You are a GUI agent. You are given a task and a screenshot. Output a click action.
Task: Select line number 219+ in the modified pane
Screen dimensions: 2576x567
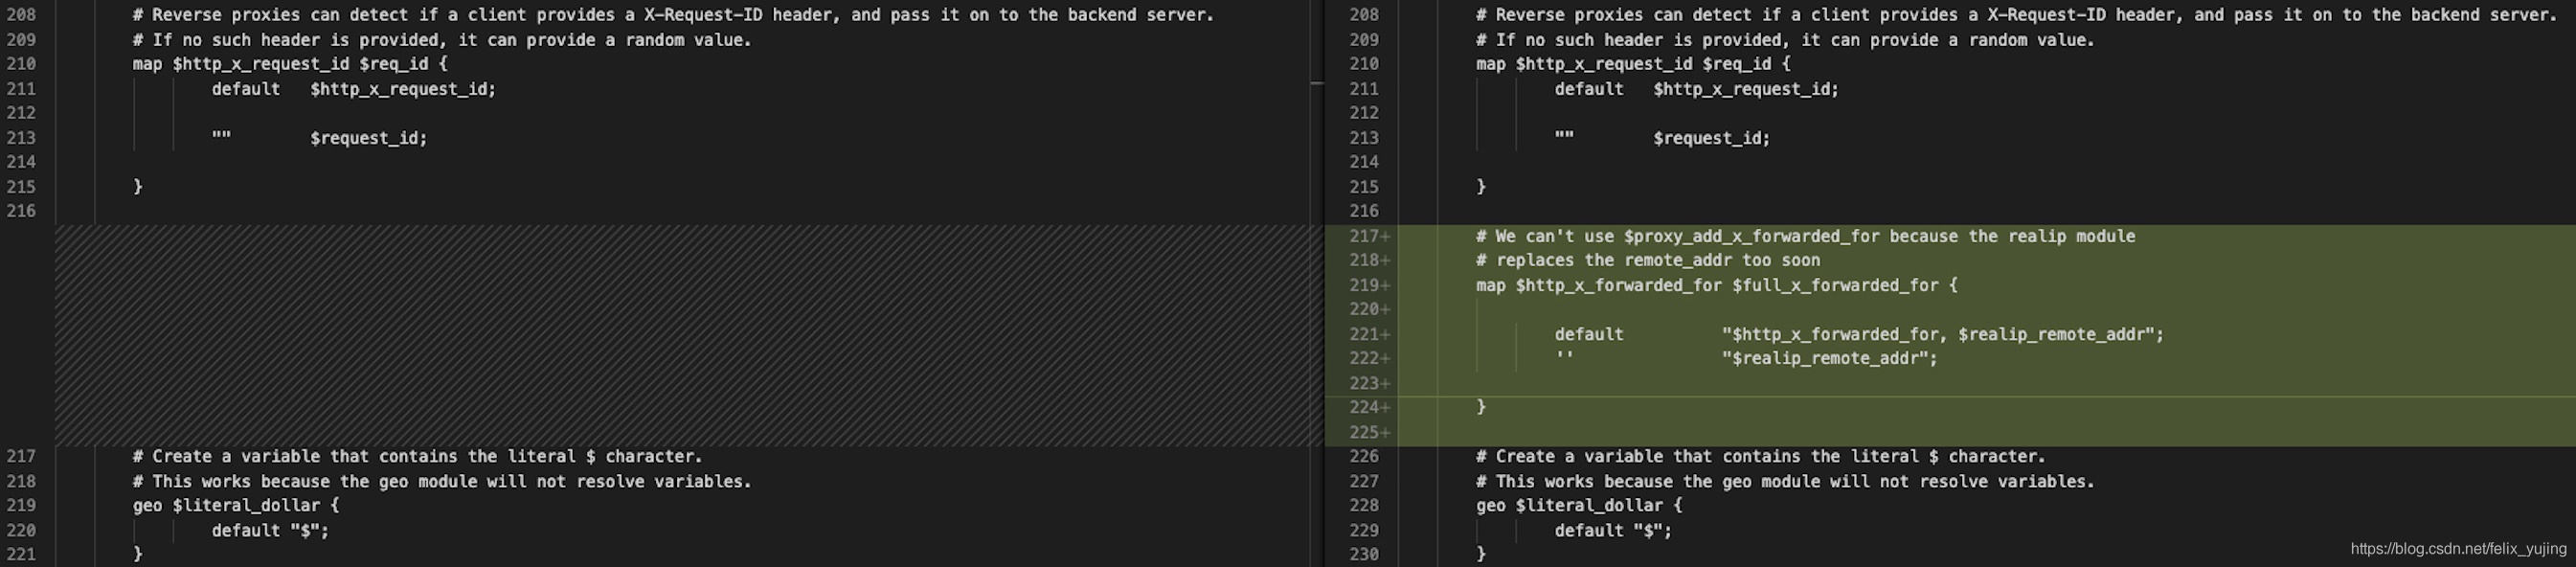coord(1369,285)
